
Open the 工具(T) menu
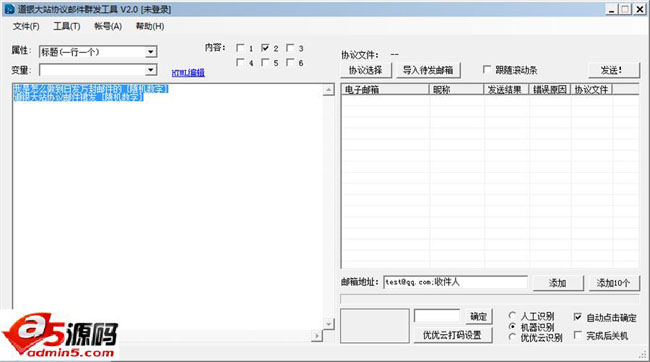pos(67,27)
